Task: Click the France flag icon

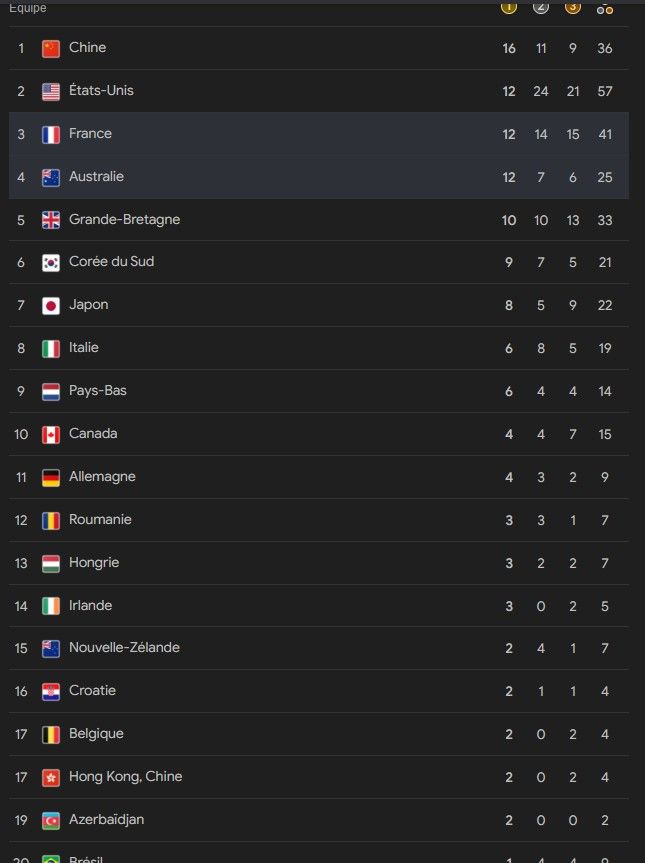Action: click(x=51, y=134)
